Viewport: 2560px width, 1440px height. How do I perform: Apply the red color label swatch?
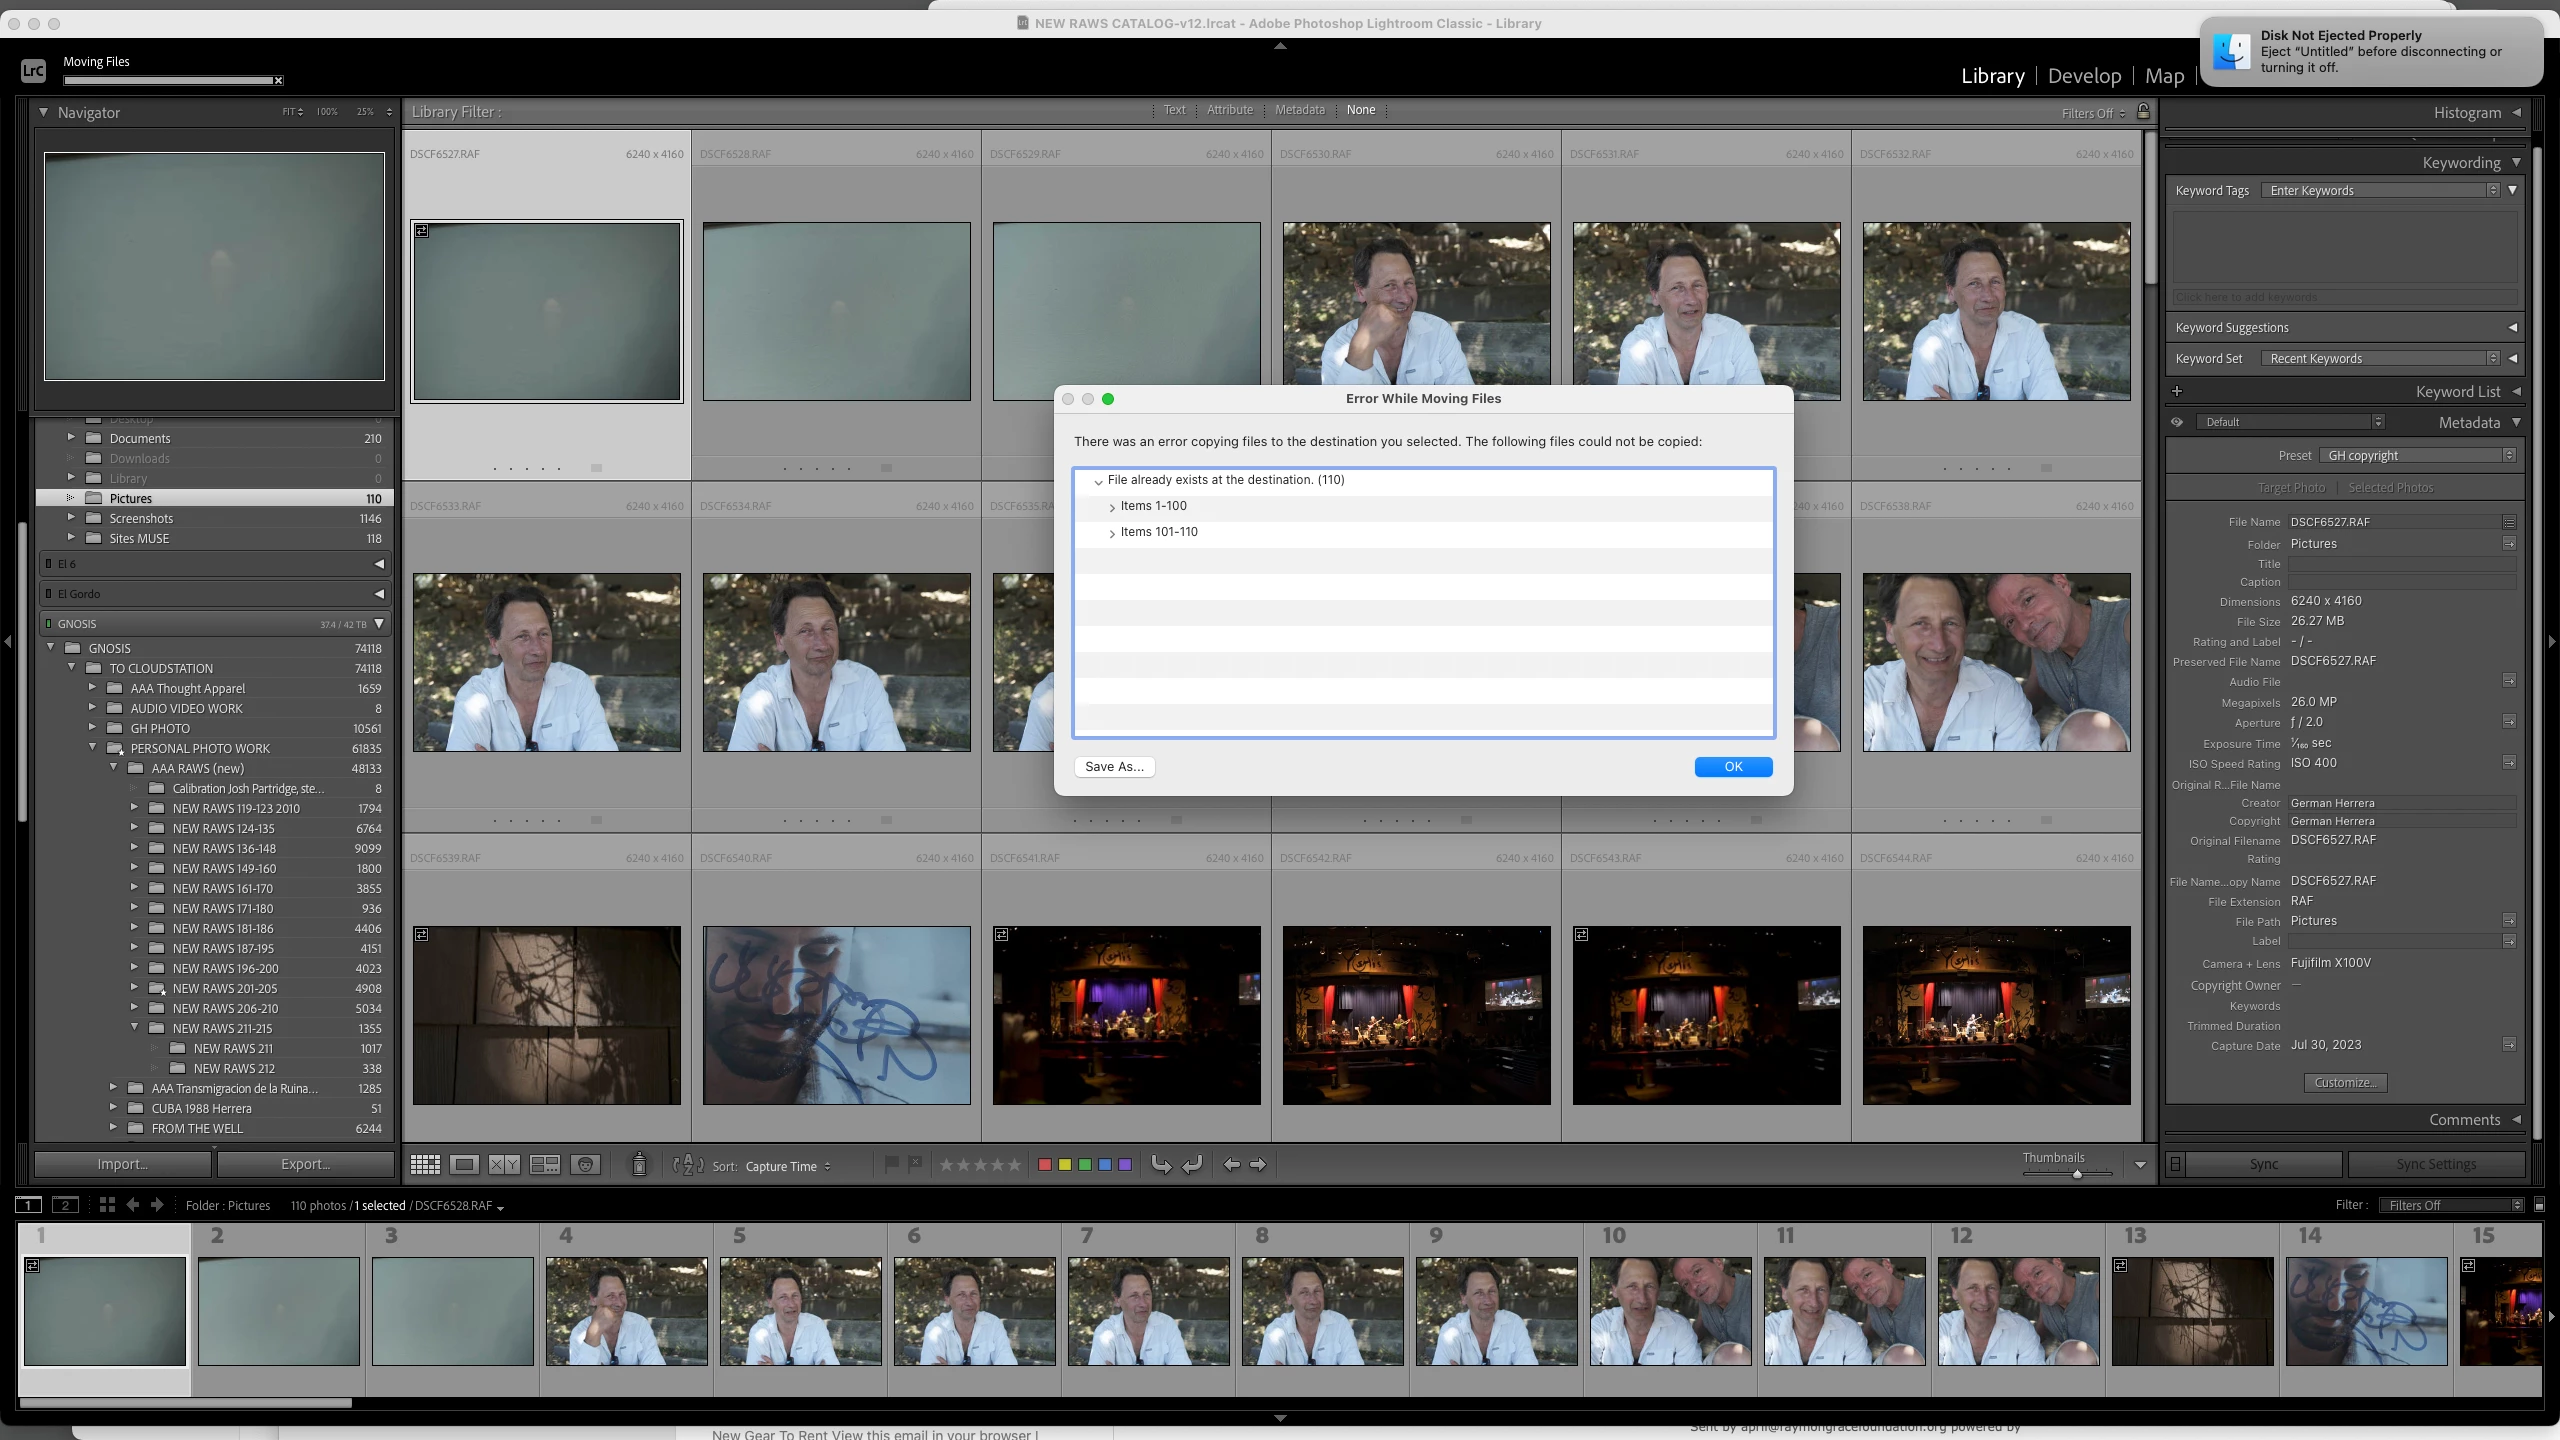click(1045, 1165)
